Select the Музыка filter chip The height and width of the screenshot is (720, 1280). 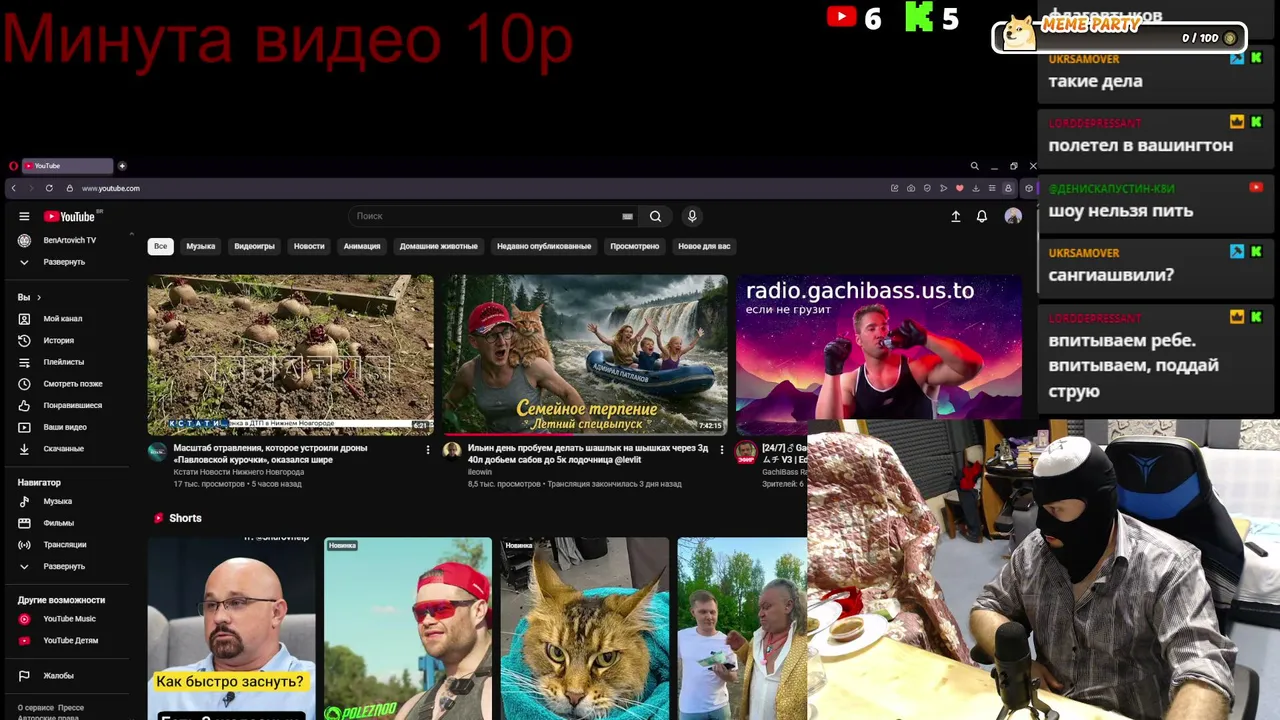coord(201,246)
